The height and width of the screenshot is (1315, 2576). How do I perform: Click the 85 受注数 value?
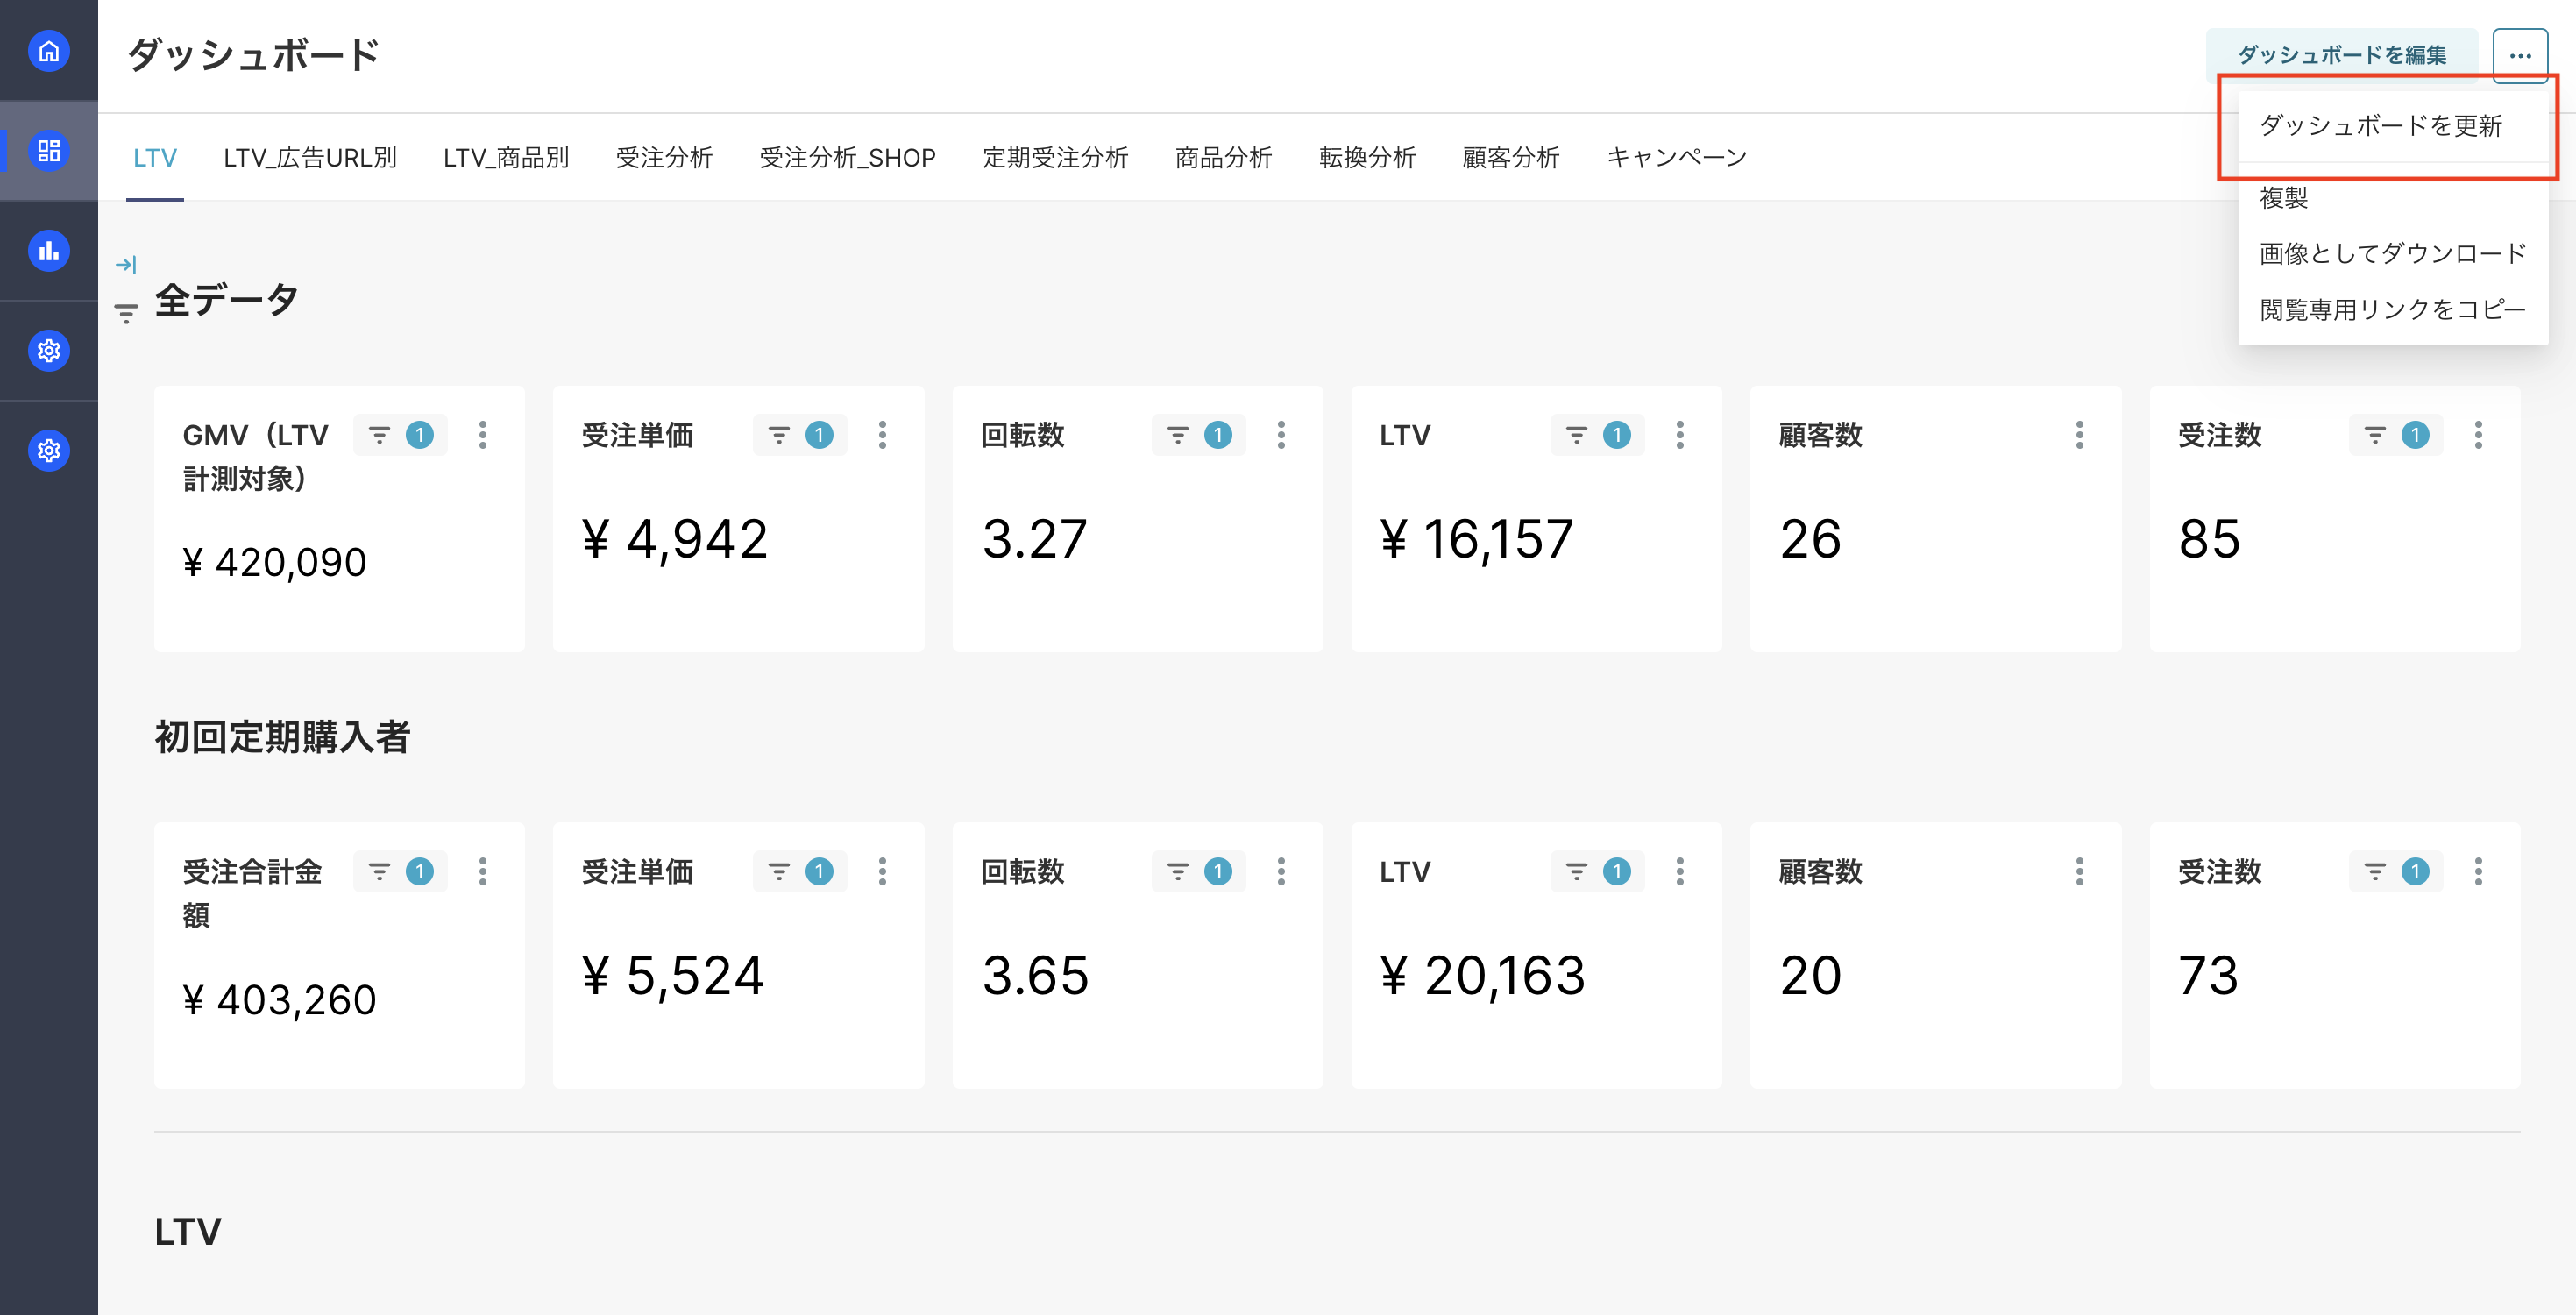point(2209,539)
